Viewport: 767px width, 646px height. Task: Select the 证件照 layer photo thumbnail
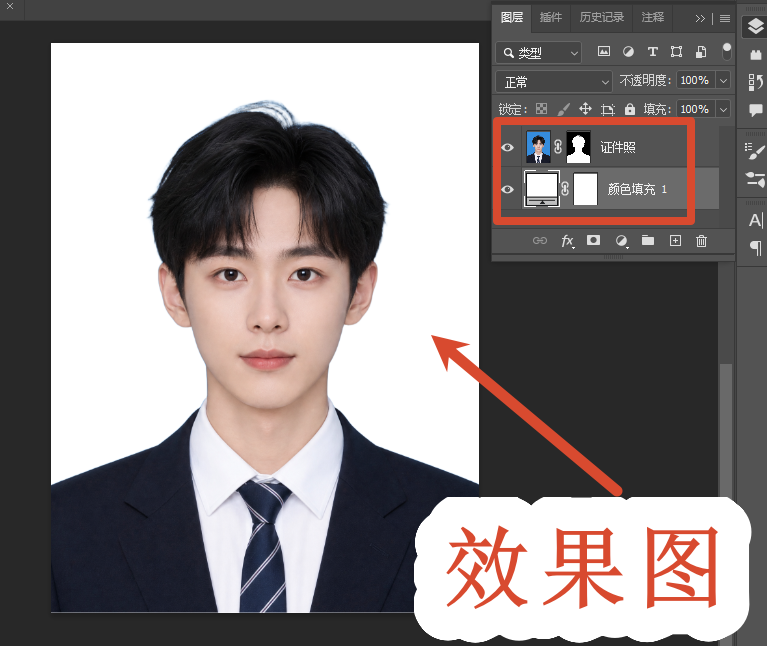click(539, 147)
